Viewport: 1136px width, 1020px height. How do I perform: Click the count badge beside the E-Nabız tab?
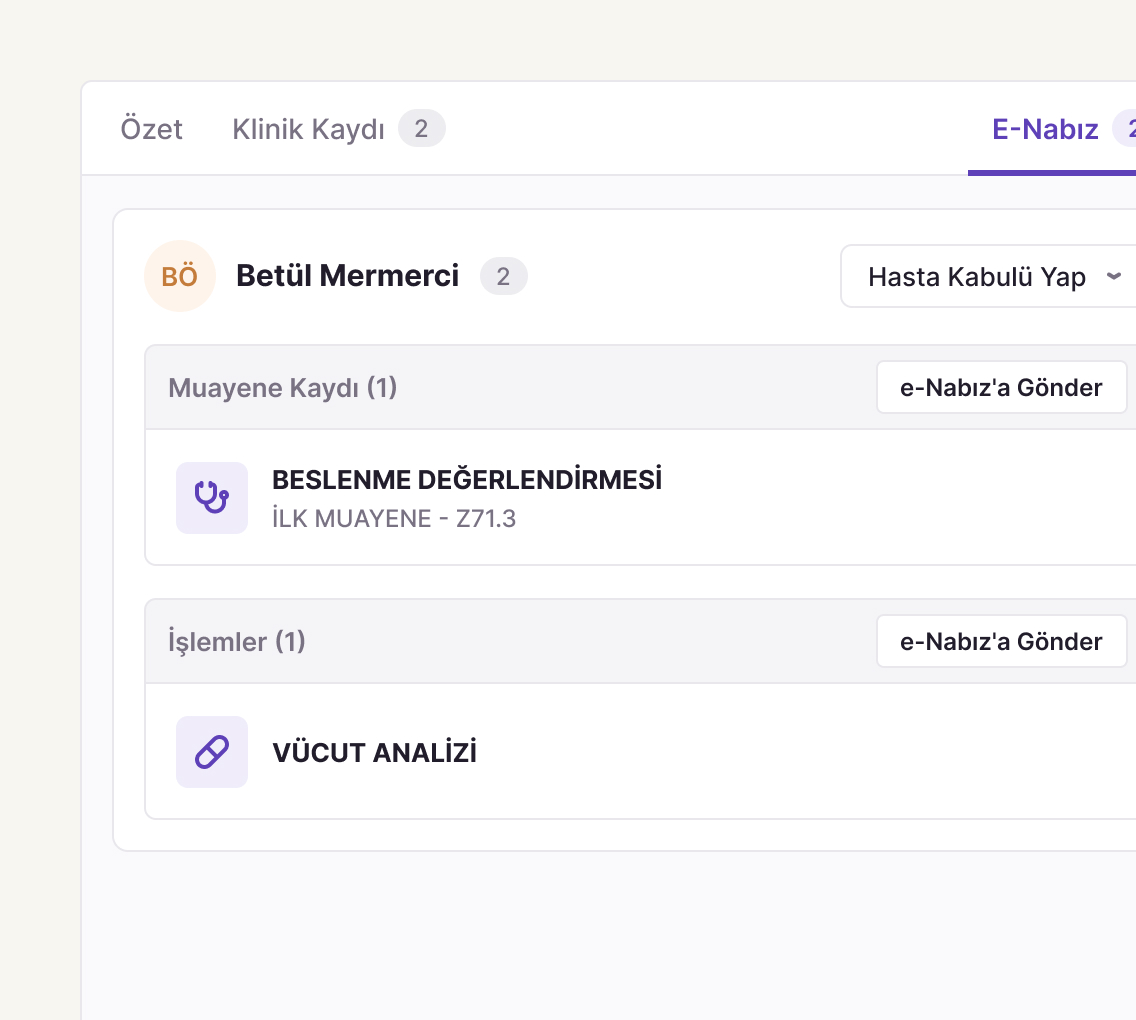1125,128
